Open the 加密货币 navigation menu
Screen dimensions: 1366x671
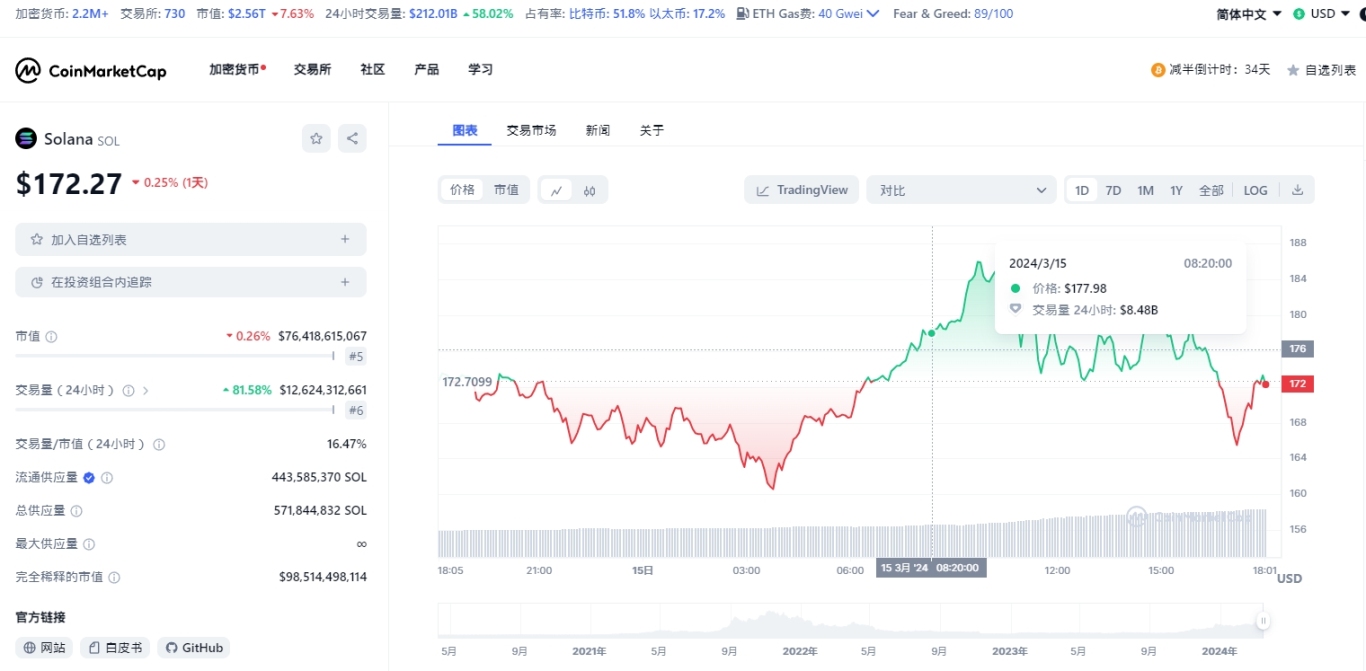237,70
